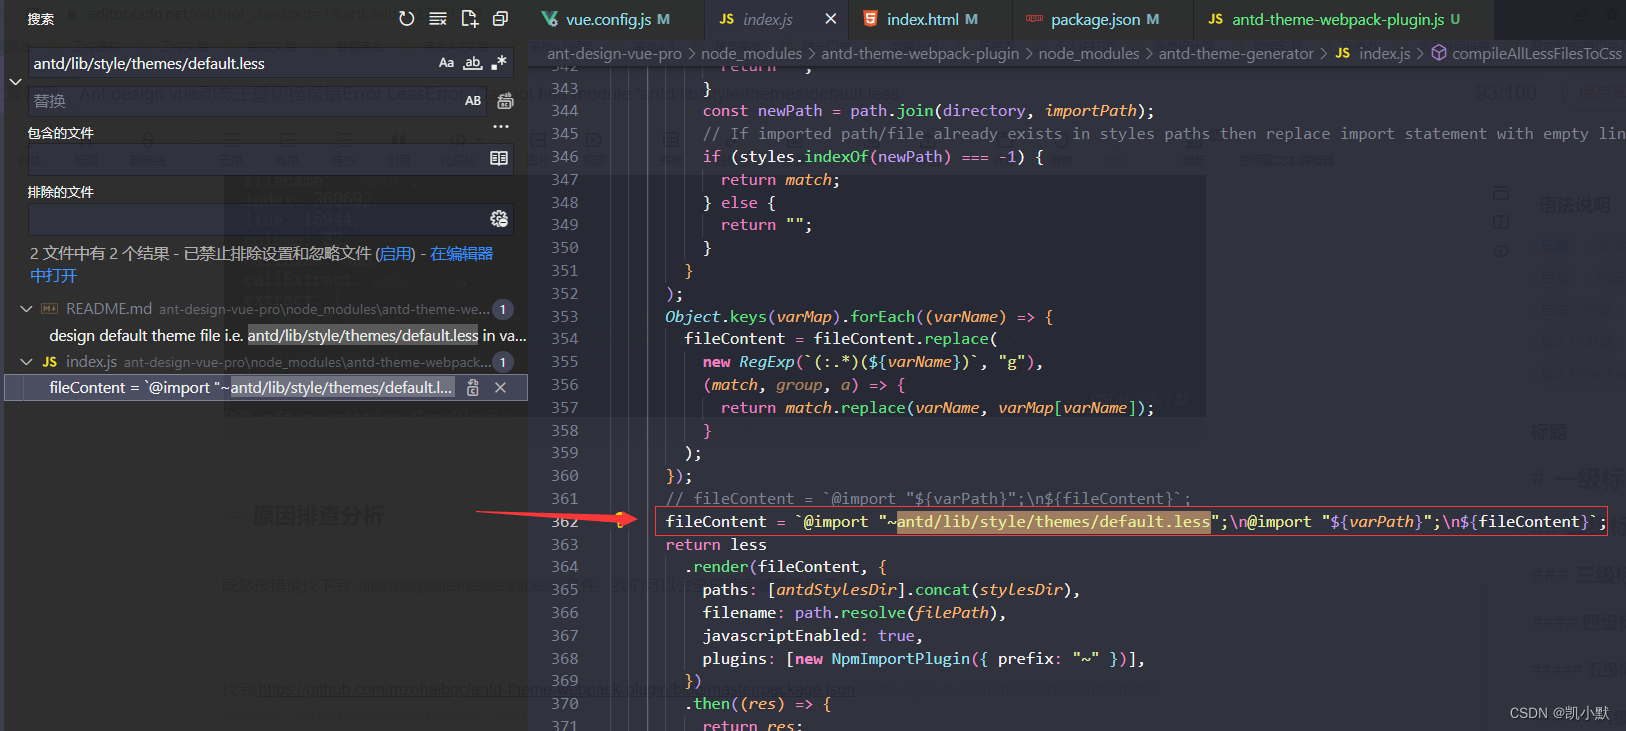Screen dimensions: 1626x731
Task: Click line number 346 in gutter
Action: (x=565, y=157)
